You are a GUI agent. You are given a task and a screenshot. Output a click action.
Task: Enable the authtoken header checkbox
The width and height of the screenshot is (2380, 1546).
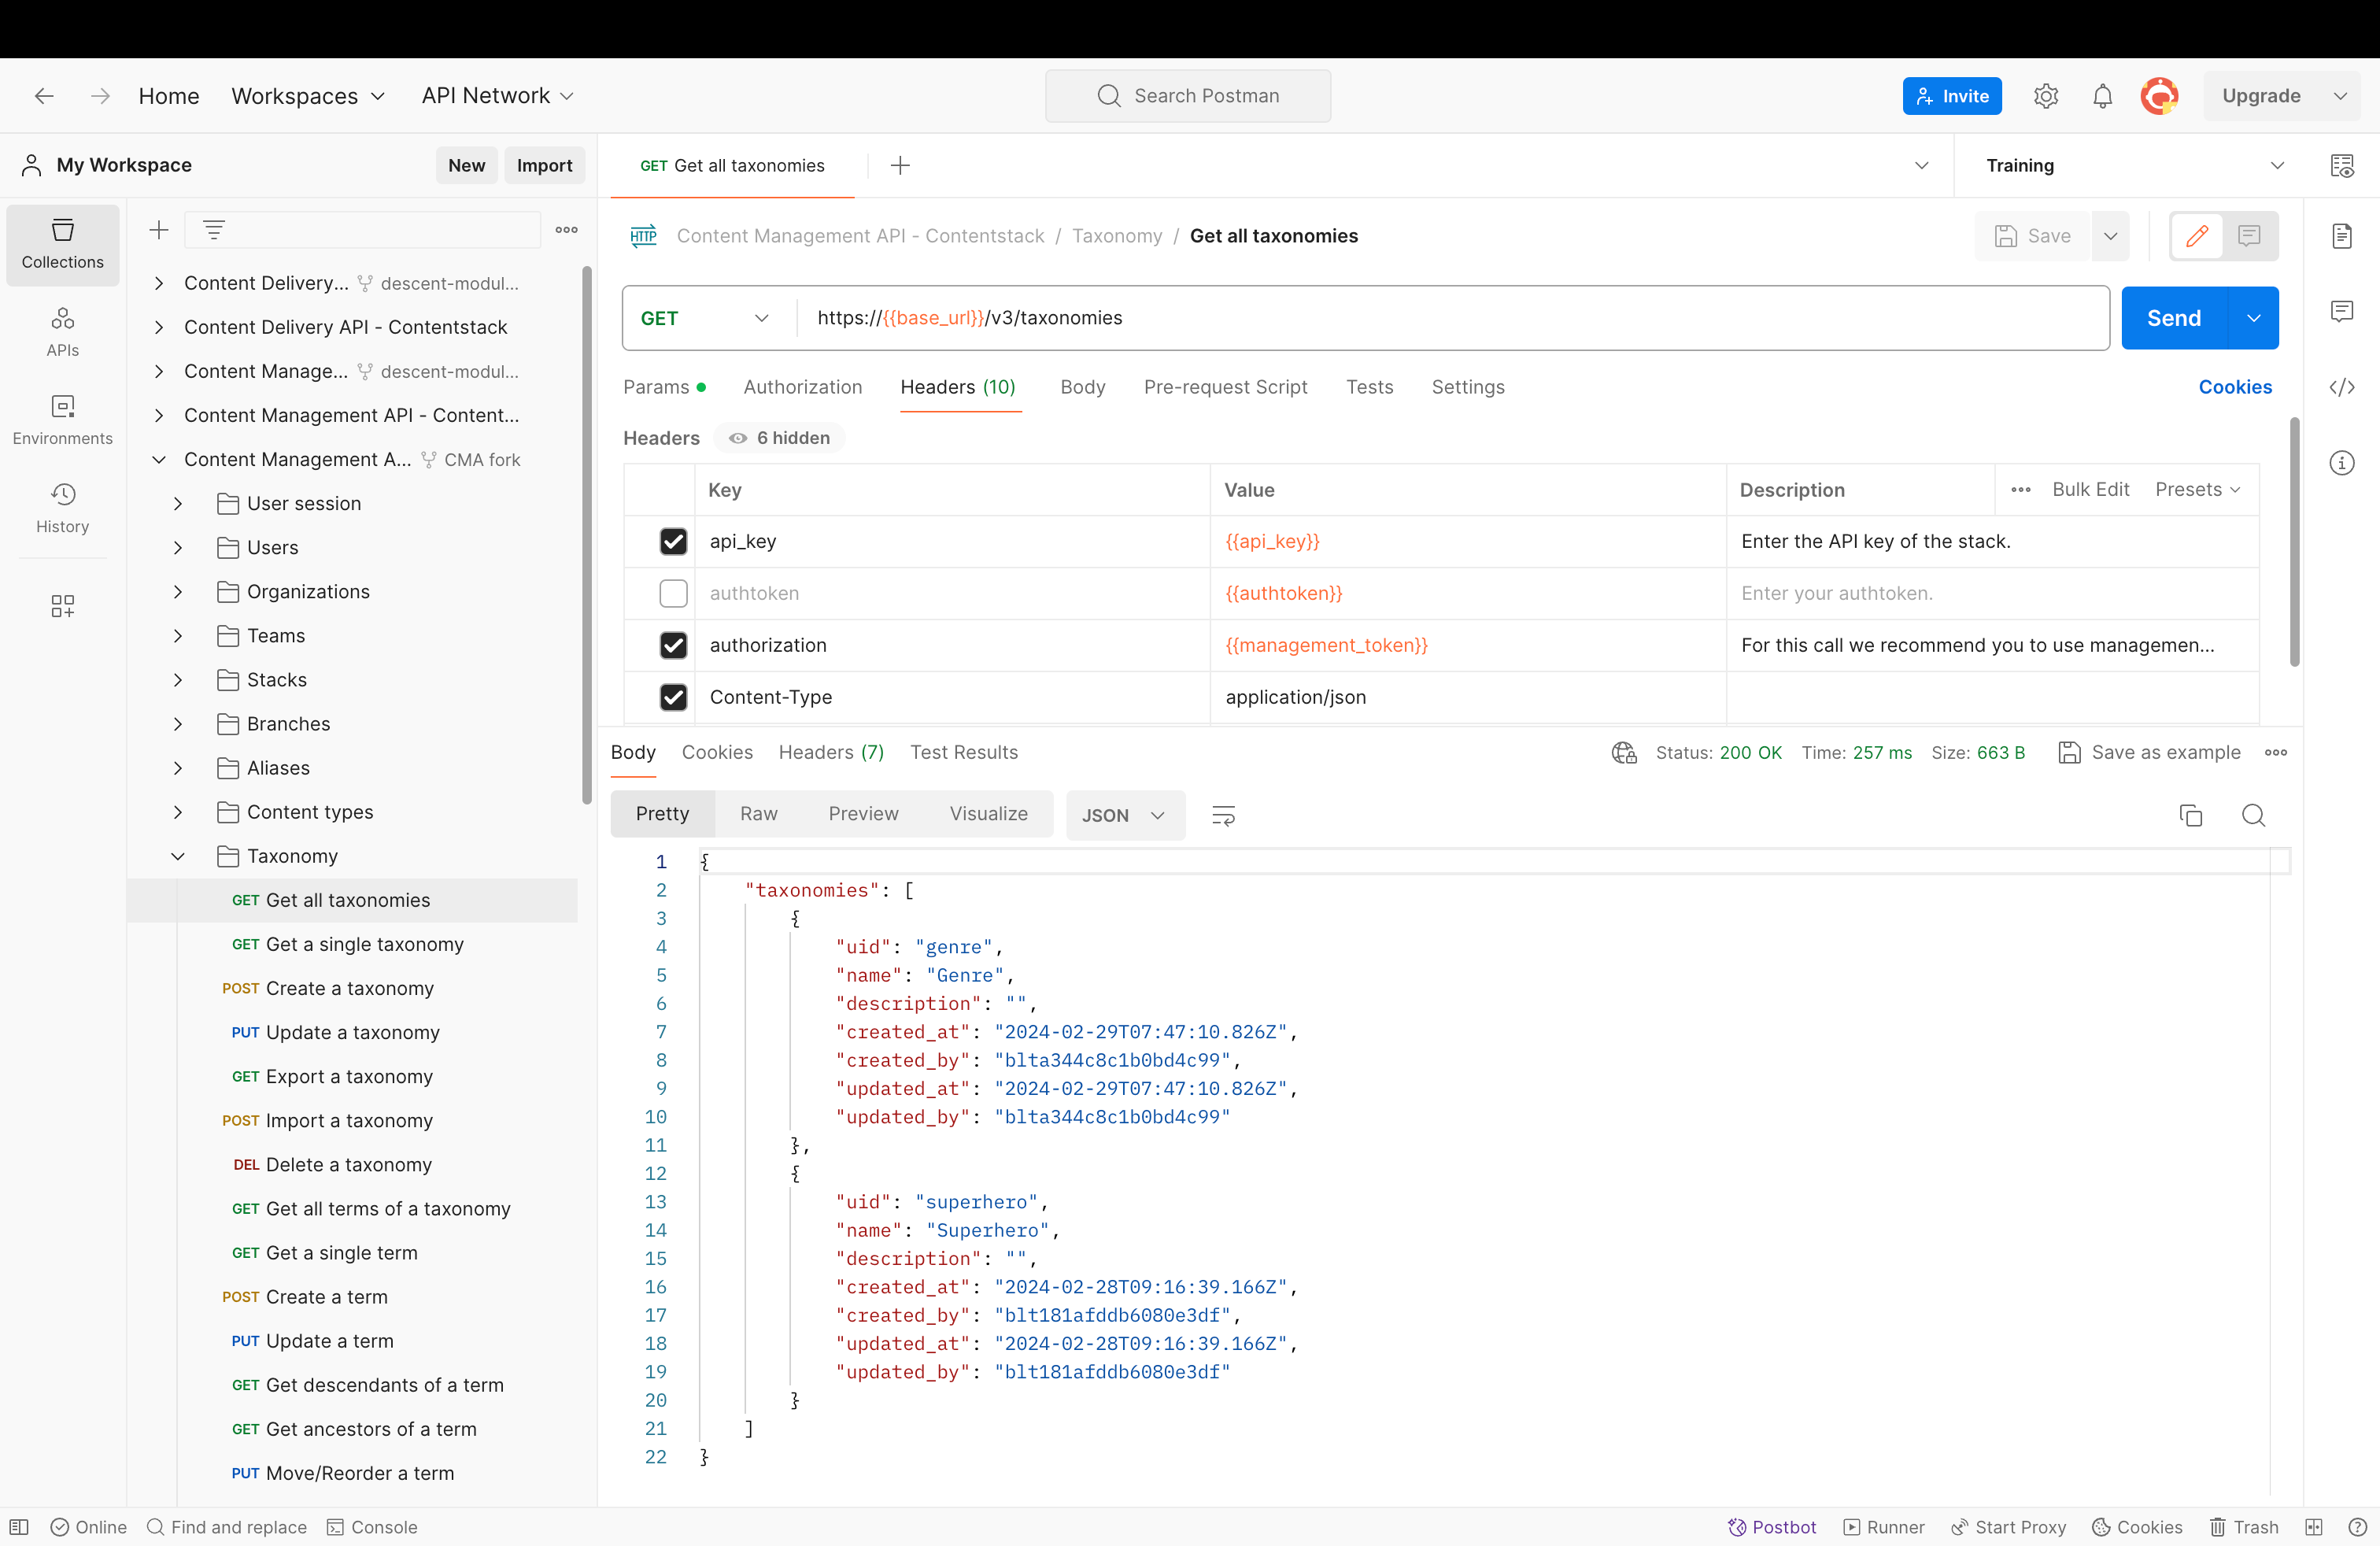674,593
